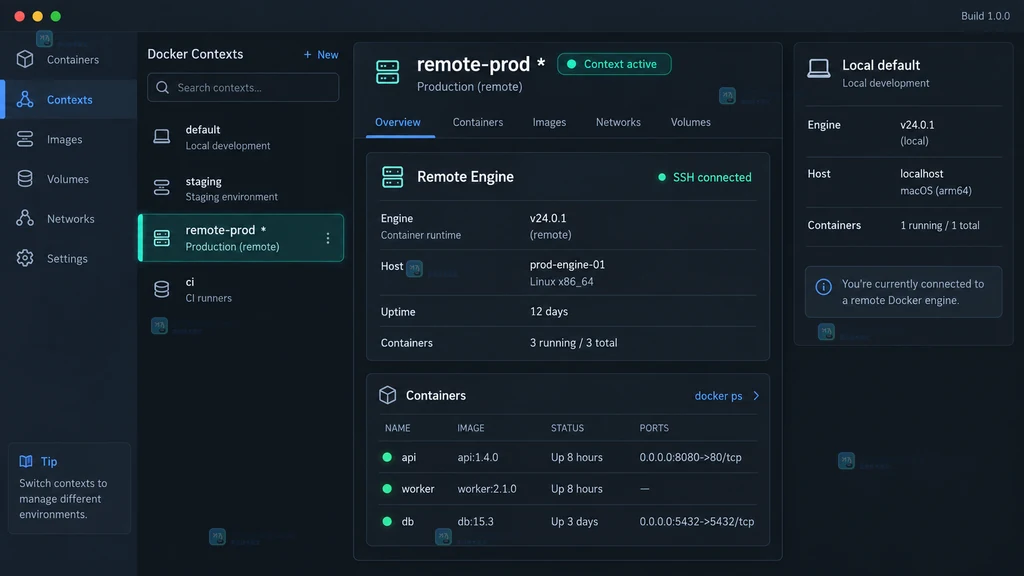Click the search magnifier icon
Image resolution: width=1024 pixels, height=576 pixels.
[163, 88]
